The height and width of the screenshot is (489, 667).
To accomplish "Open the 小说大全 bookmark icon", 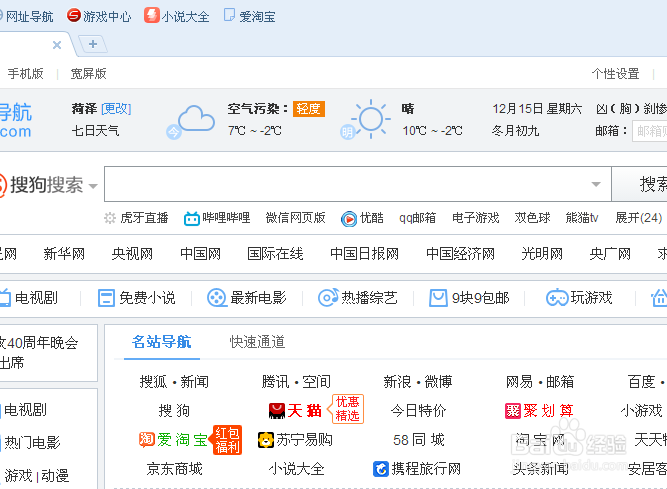I will click(x=151, y=15).
